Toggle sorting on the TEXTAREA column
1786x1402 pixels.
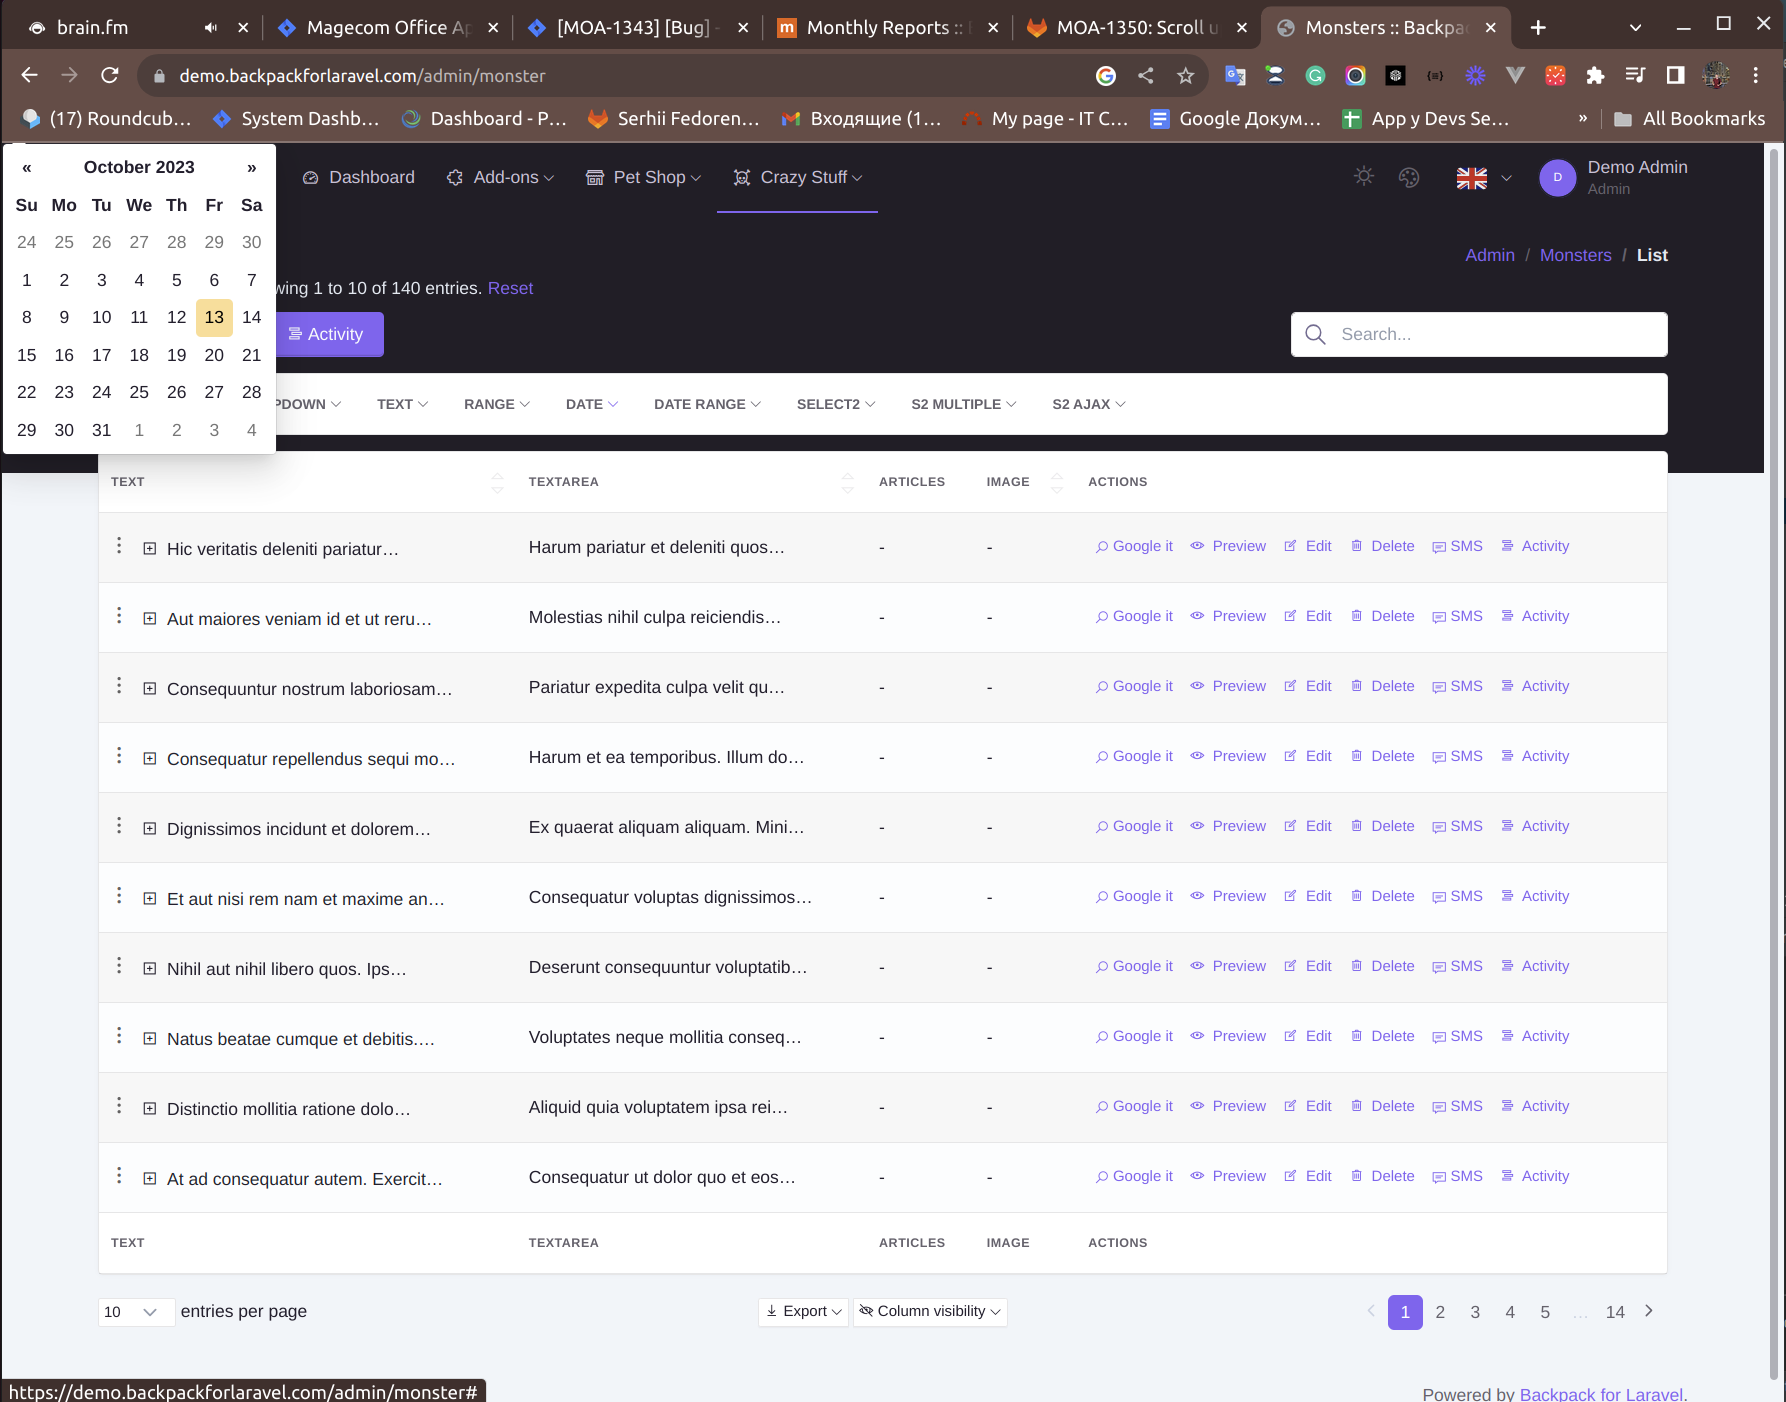tap(848, 482)
